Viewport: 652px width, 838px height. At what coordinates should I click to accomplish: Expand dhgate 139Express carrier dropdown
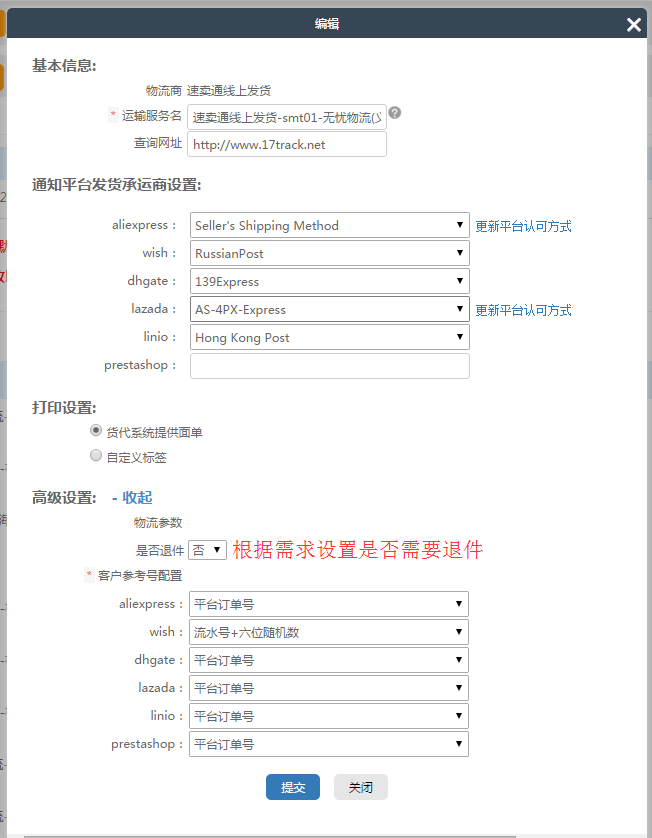[329, 282]
